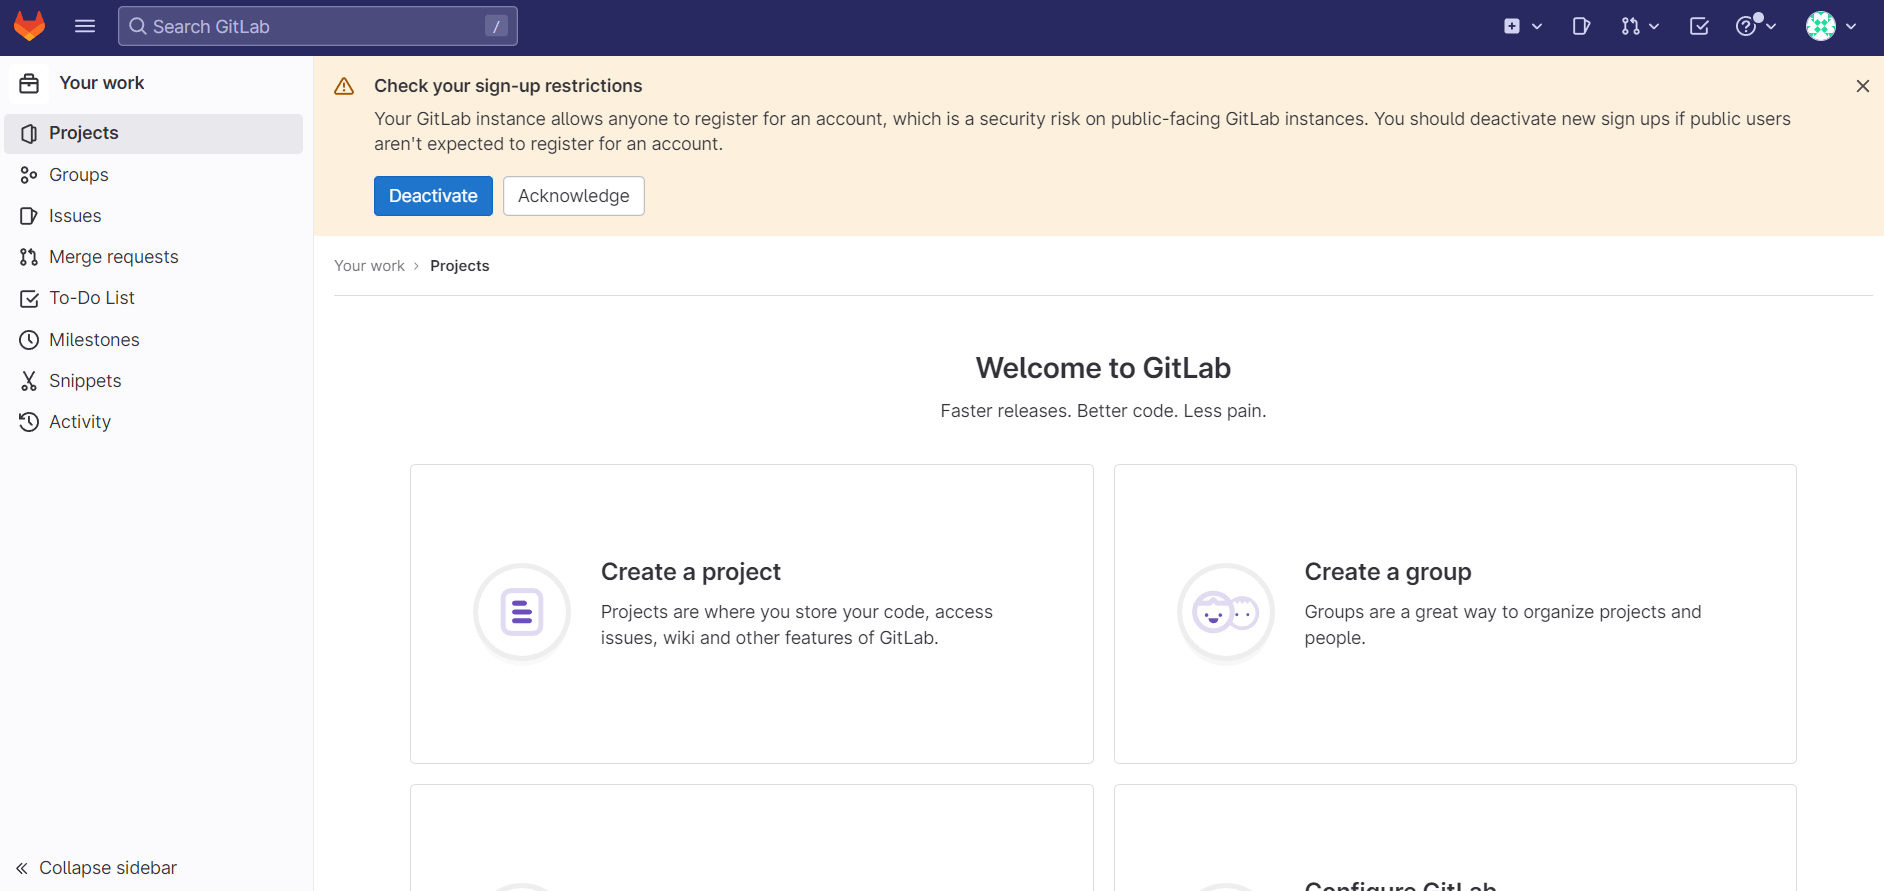Click the Milestones clock icon
The width and height of the screenshot is (1884, 891).
pos(29,340)
